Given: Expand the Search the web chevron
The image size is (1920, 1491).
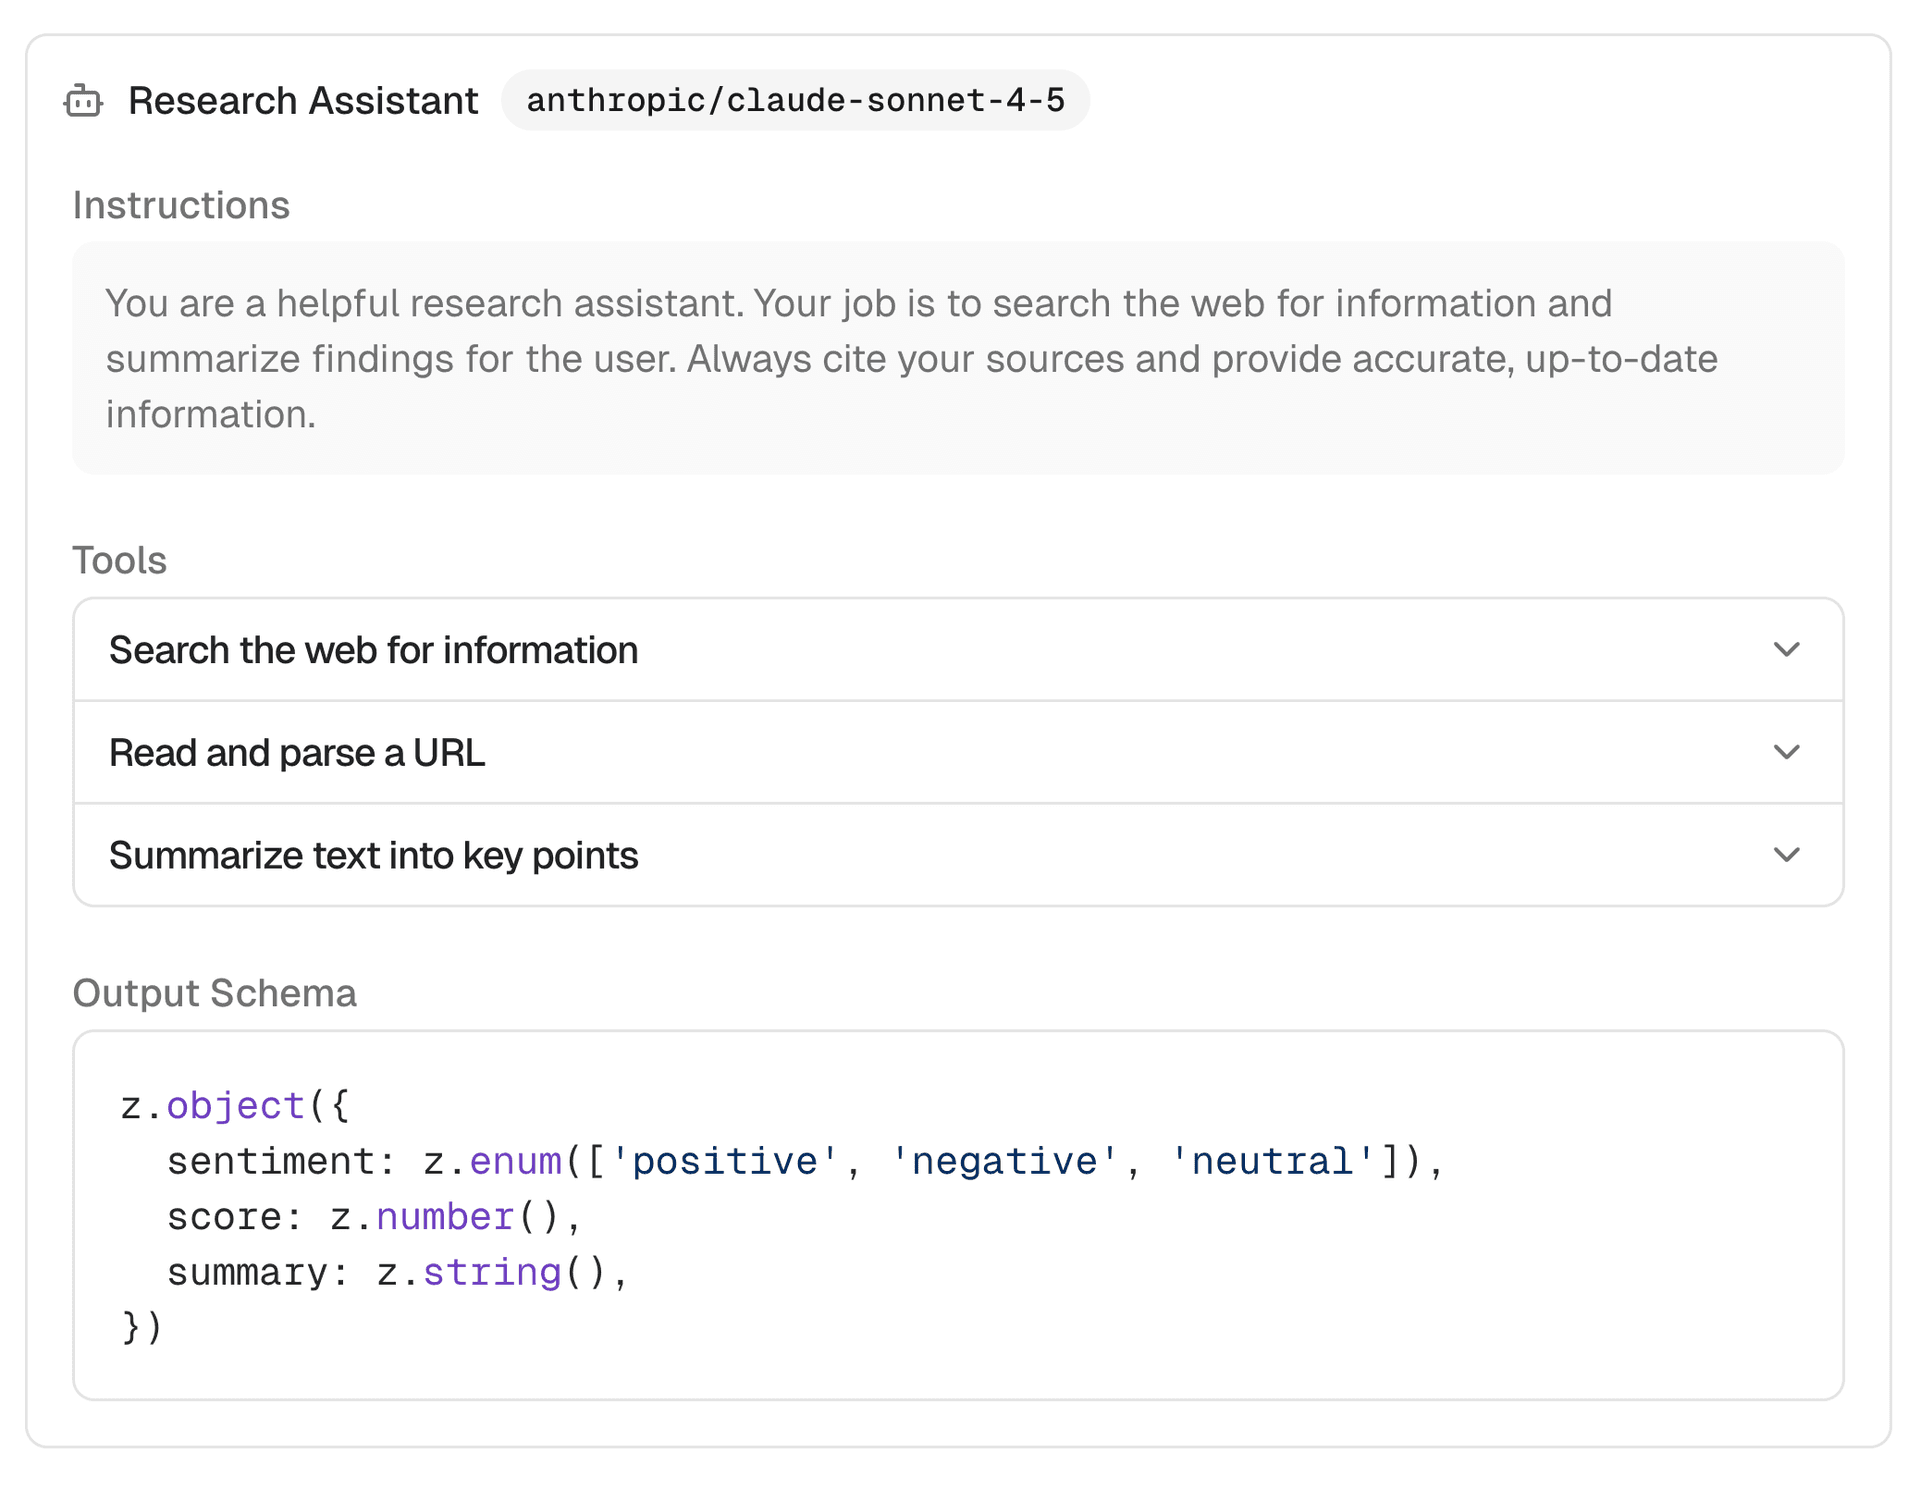Looking at the screenshot, I should pos(1786,650).
